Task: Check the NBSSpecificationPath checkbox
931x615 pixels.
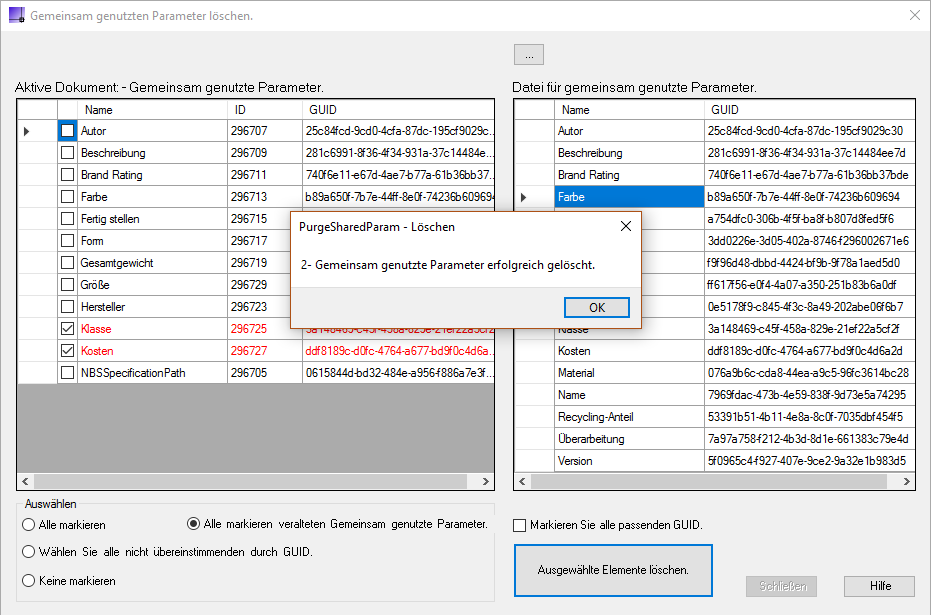Action: point(68,372)
